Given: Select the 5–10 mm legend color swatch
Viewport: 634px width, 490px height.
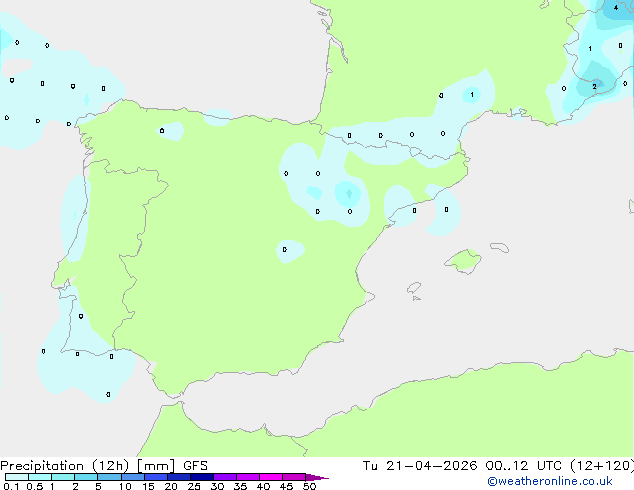Looking at the screenshot, I should 109,477.
